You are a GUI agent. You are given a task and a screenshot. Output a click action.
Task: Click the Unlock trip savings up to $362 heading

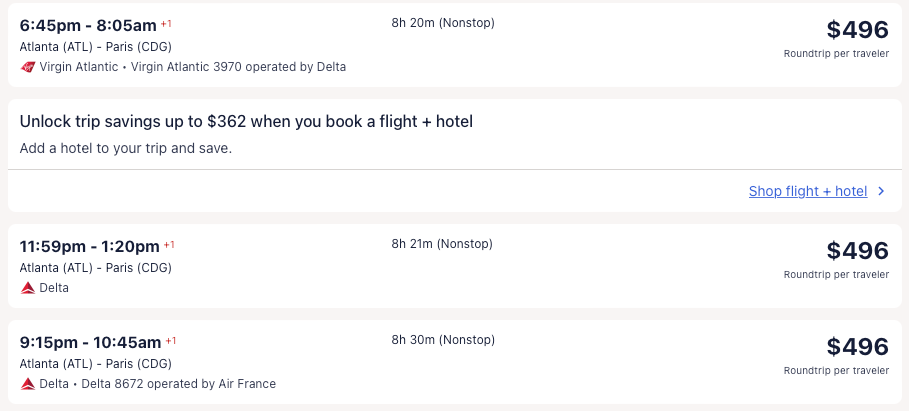point(246,122)
